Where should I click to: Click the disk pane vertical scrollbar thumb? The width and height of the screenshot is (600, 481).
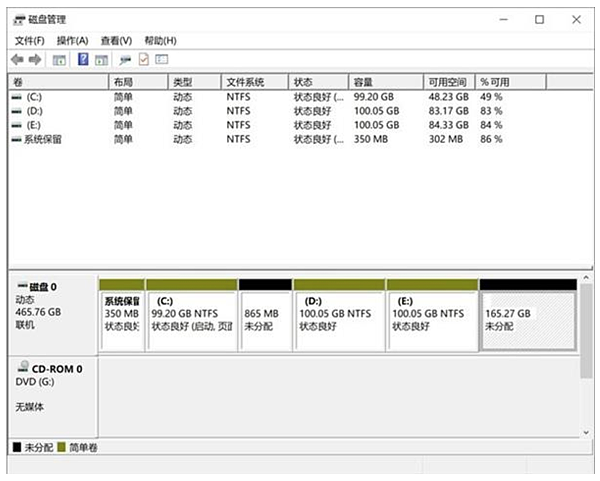pyautogui.click(x=586, y=331)
